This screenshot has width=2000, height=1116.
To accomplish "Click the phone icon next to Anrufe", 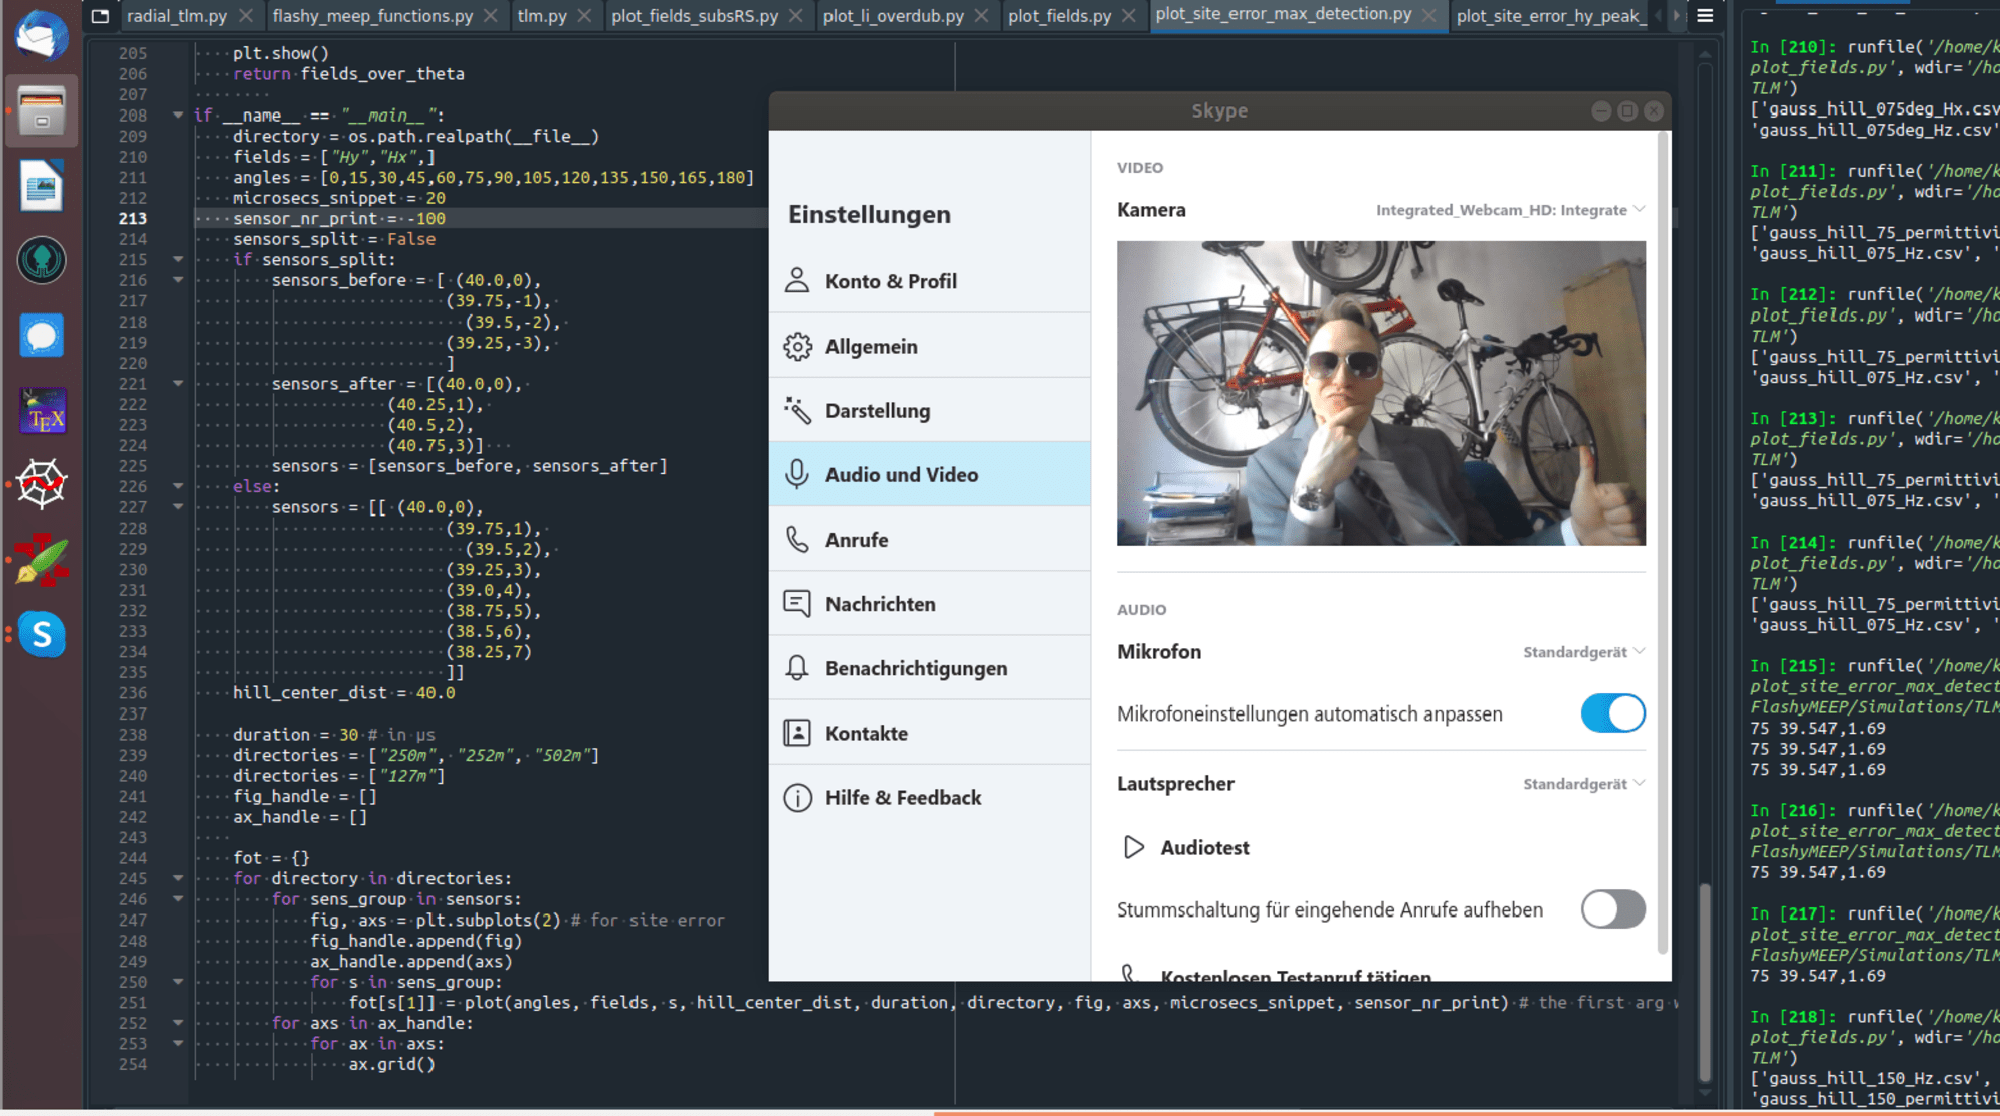I will pyautogui.click(x=797, y=540).
